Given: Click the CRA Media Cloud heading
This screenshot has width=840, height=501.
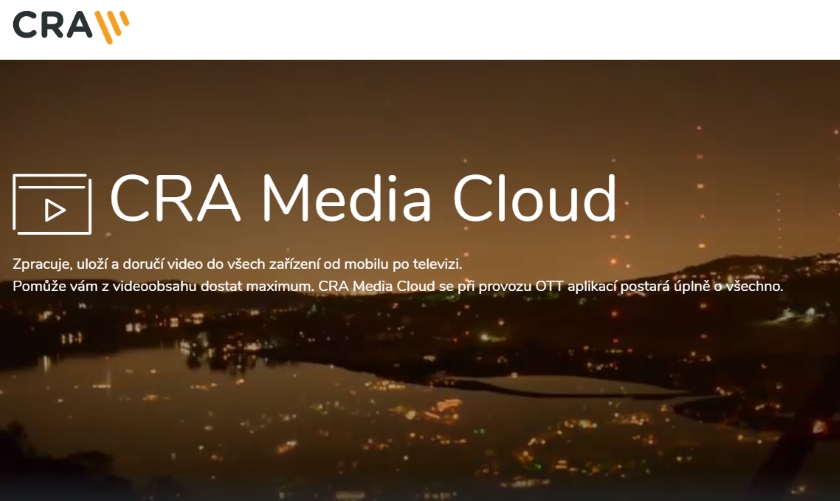Looking at the screenshot, I should click(x=364, y=198).
